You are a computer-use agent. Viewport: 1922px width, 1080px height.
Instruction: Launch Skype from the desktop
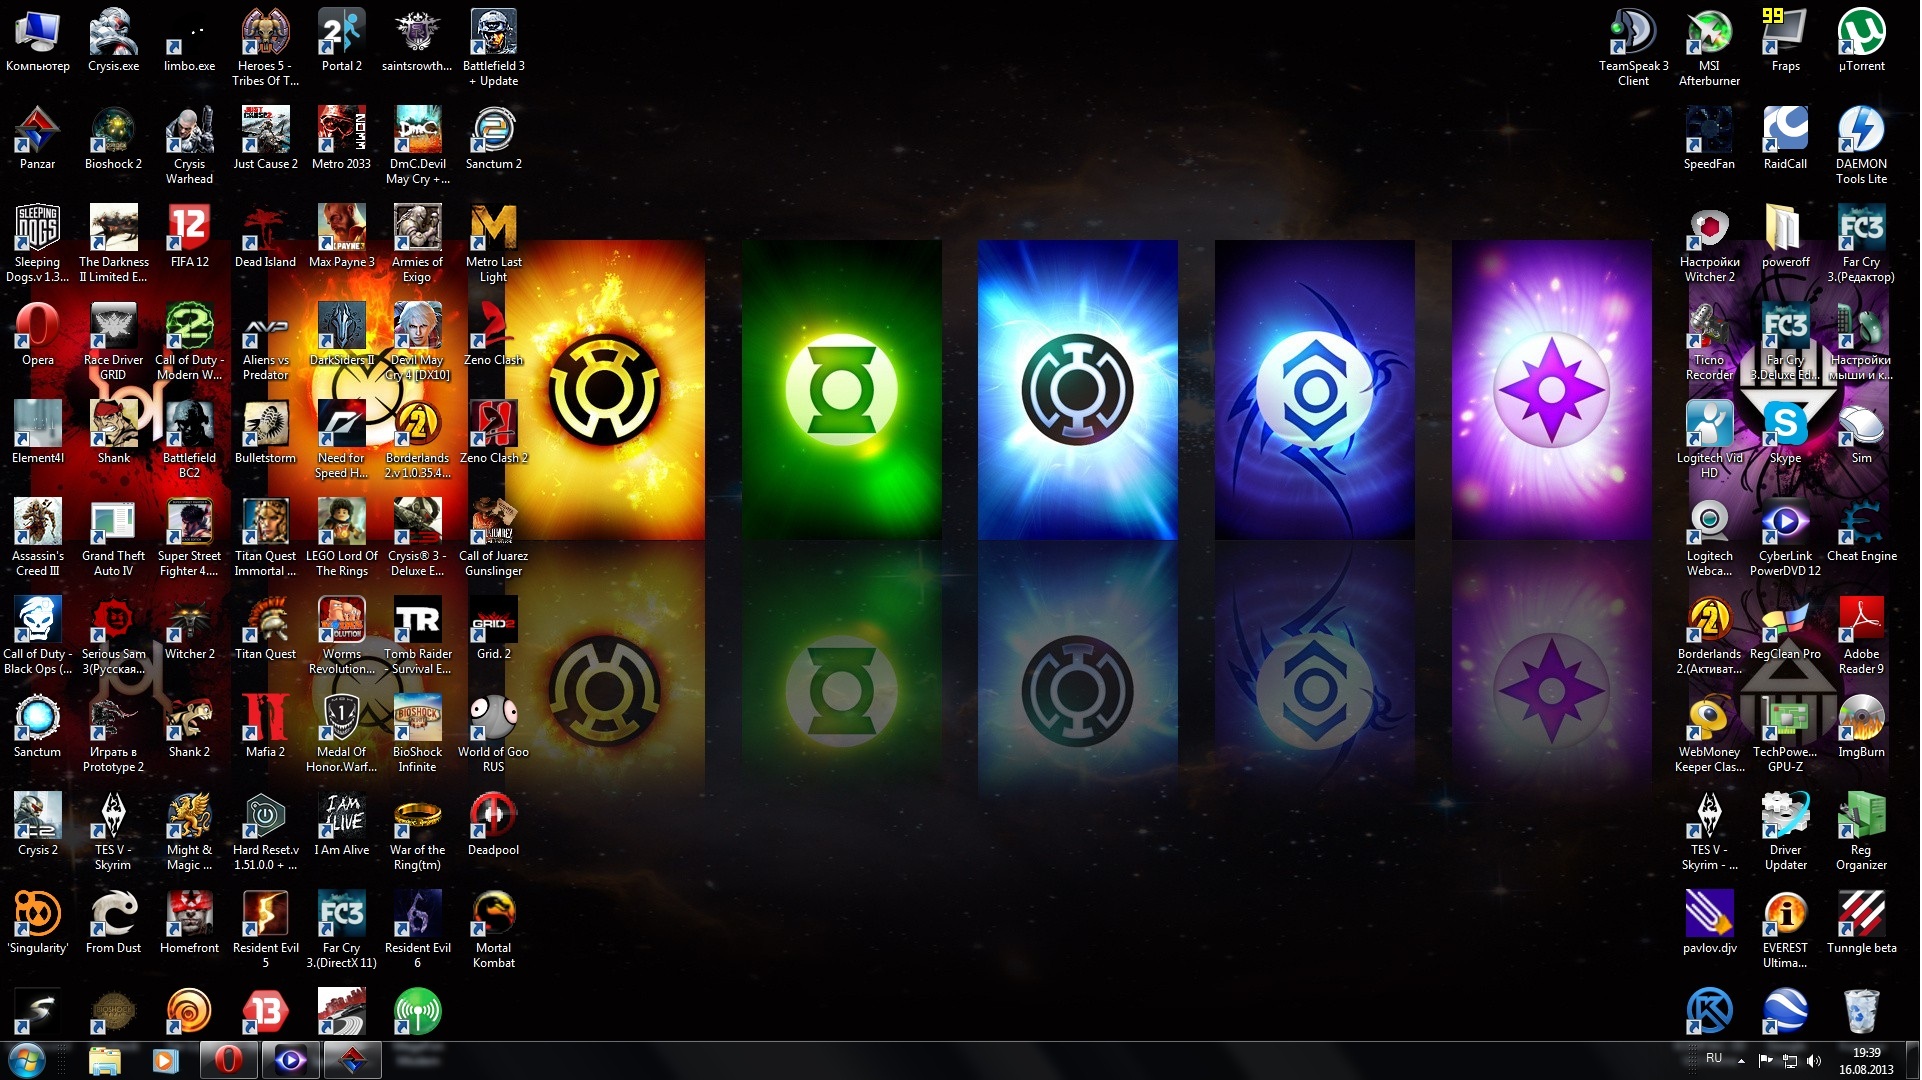[1785, 433]
